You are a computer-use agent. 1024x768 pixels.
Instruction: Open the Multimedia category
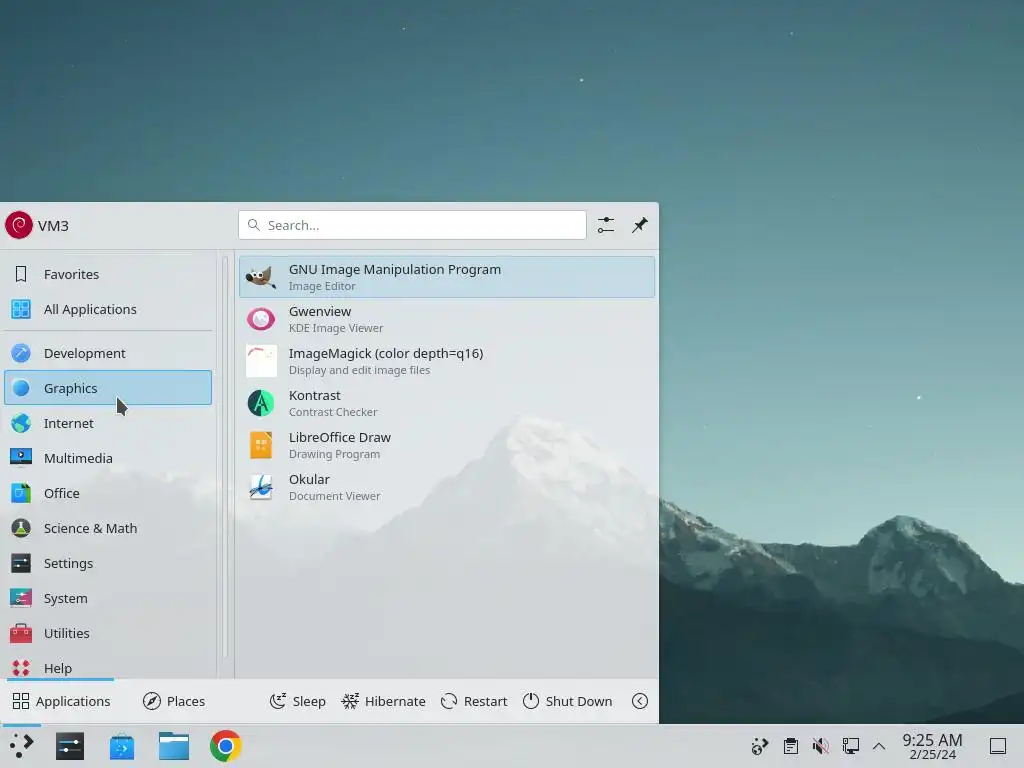108,458
